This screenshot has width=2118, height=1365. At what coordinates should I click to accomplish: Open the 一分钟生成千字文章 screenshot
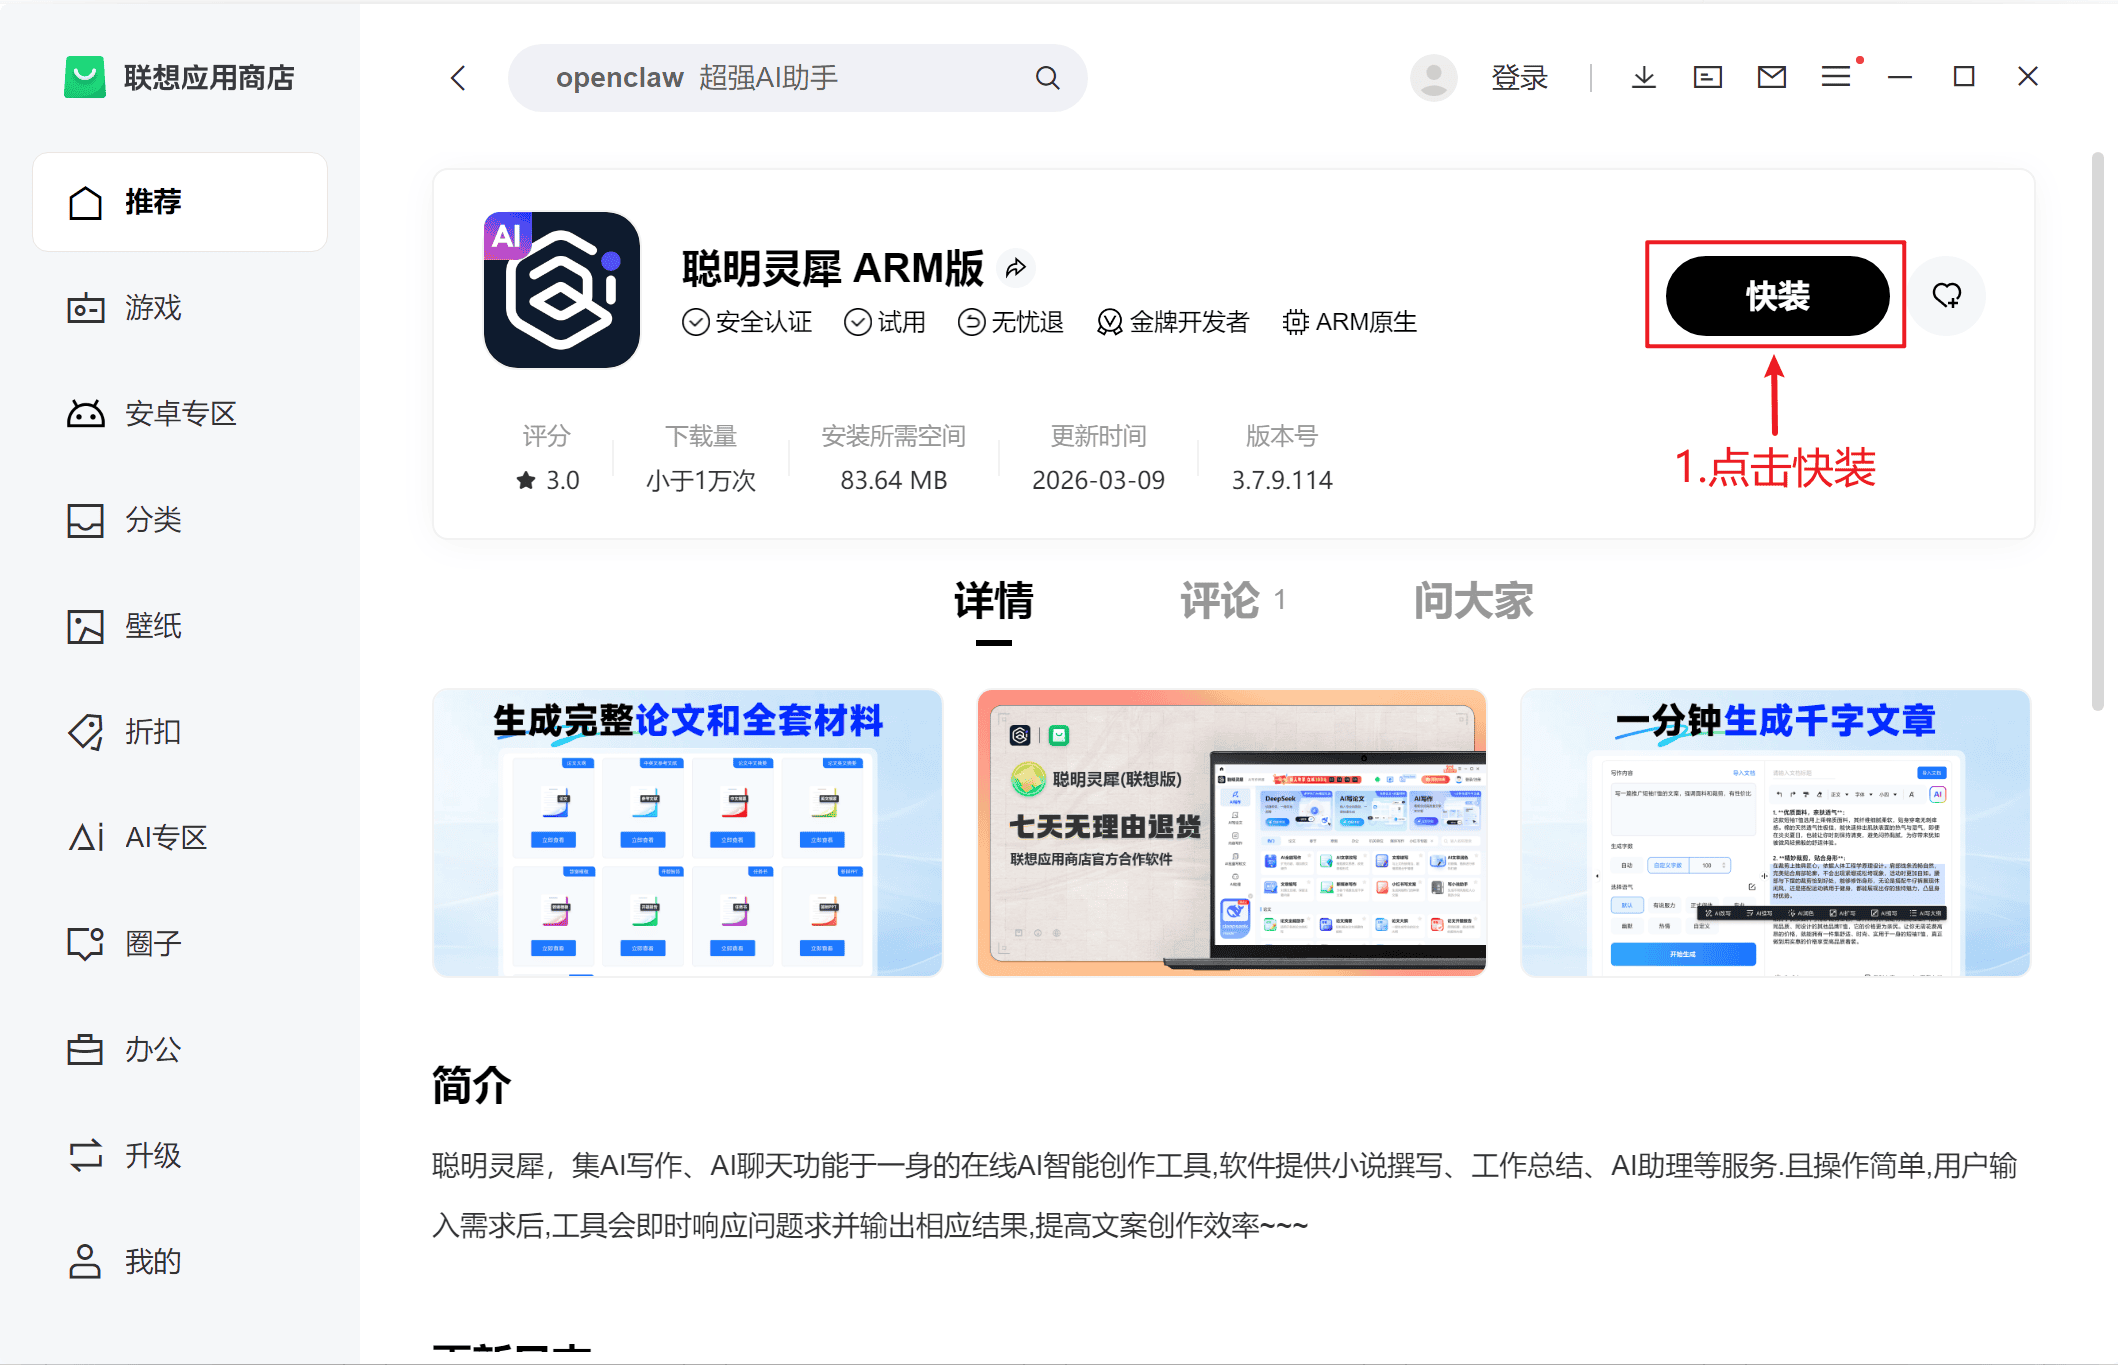click(x=1776, y=832)
